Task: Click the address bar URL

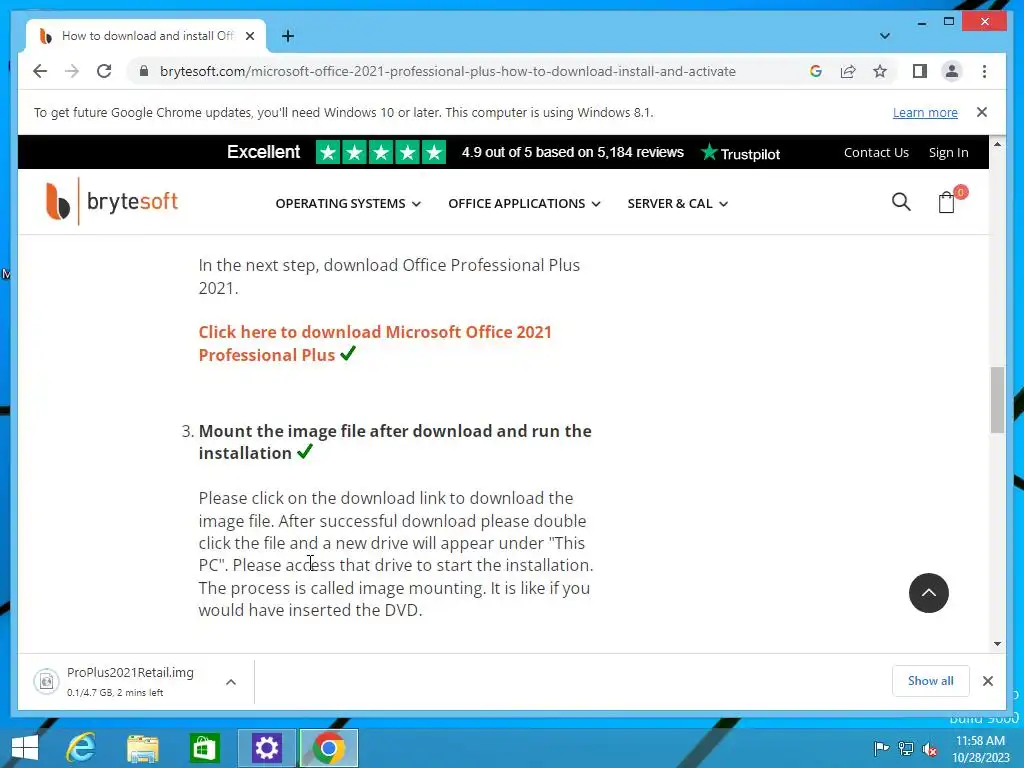Action: point(447,71)
